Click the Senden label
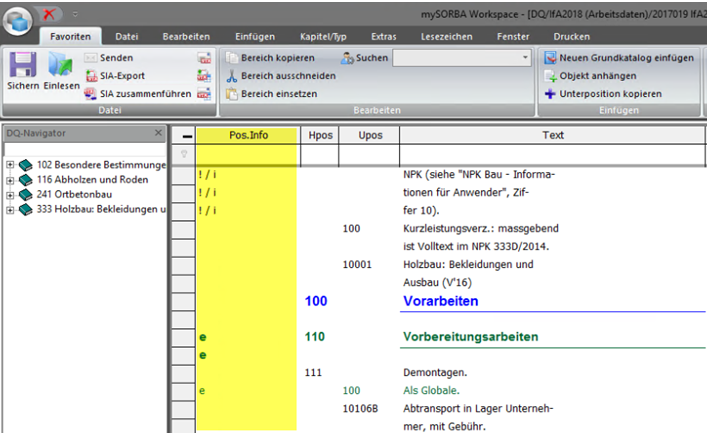The width and height of the screenshot is (707, 435). (116, 58)
